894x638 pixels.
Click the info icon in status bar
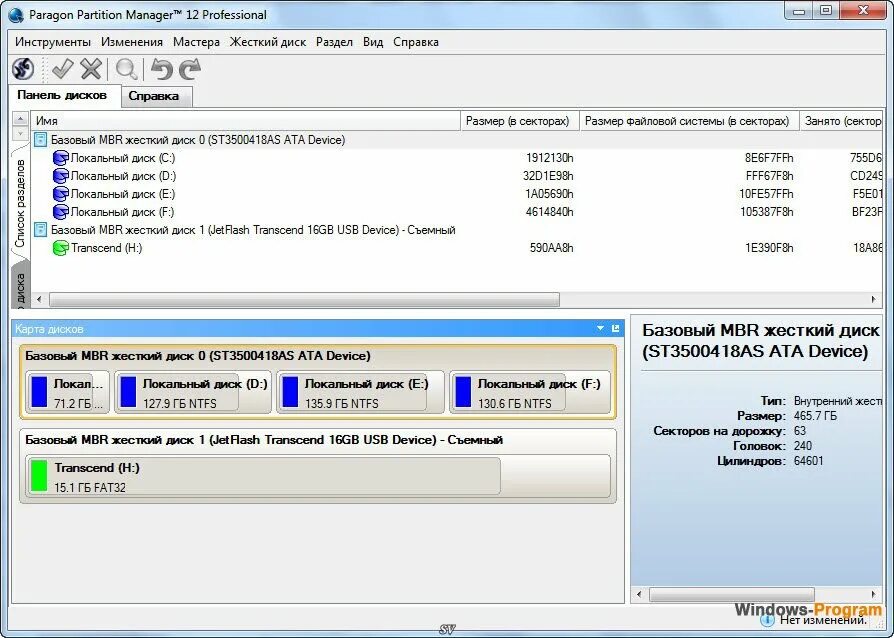[767, 620]
